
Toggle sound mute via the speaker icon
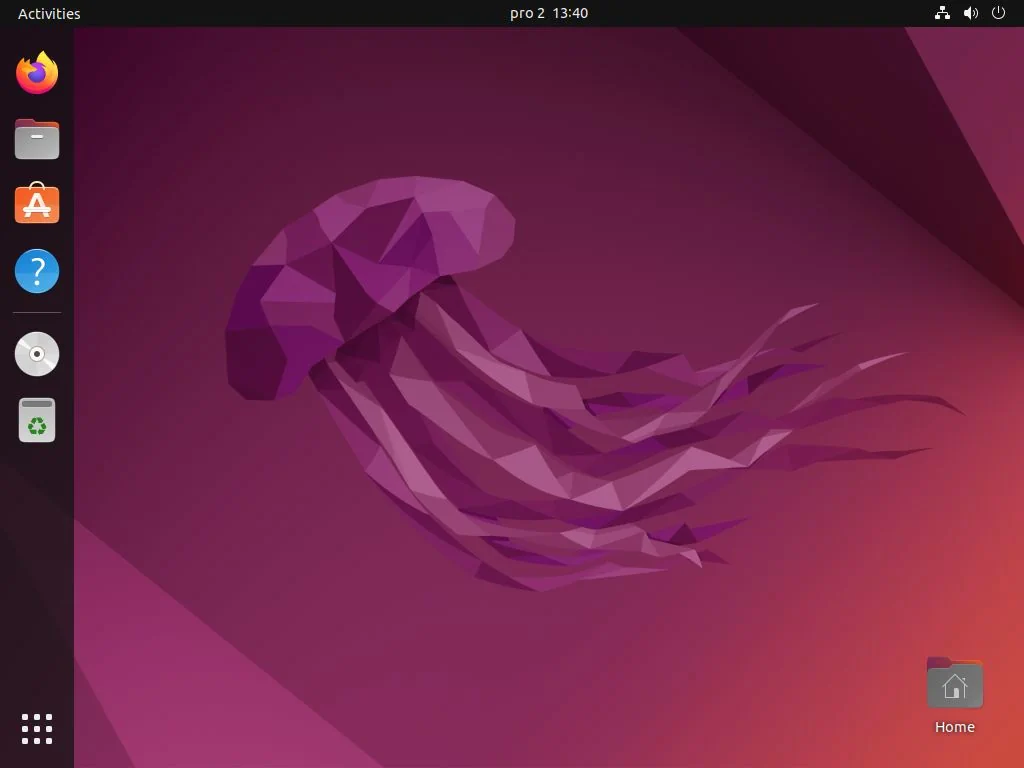click(x=970, y=13)
